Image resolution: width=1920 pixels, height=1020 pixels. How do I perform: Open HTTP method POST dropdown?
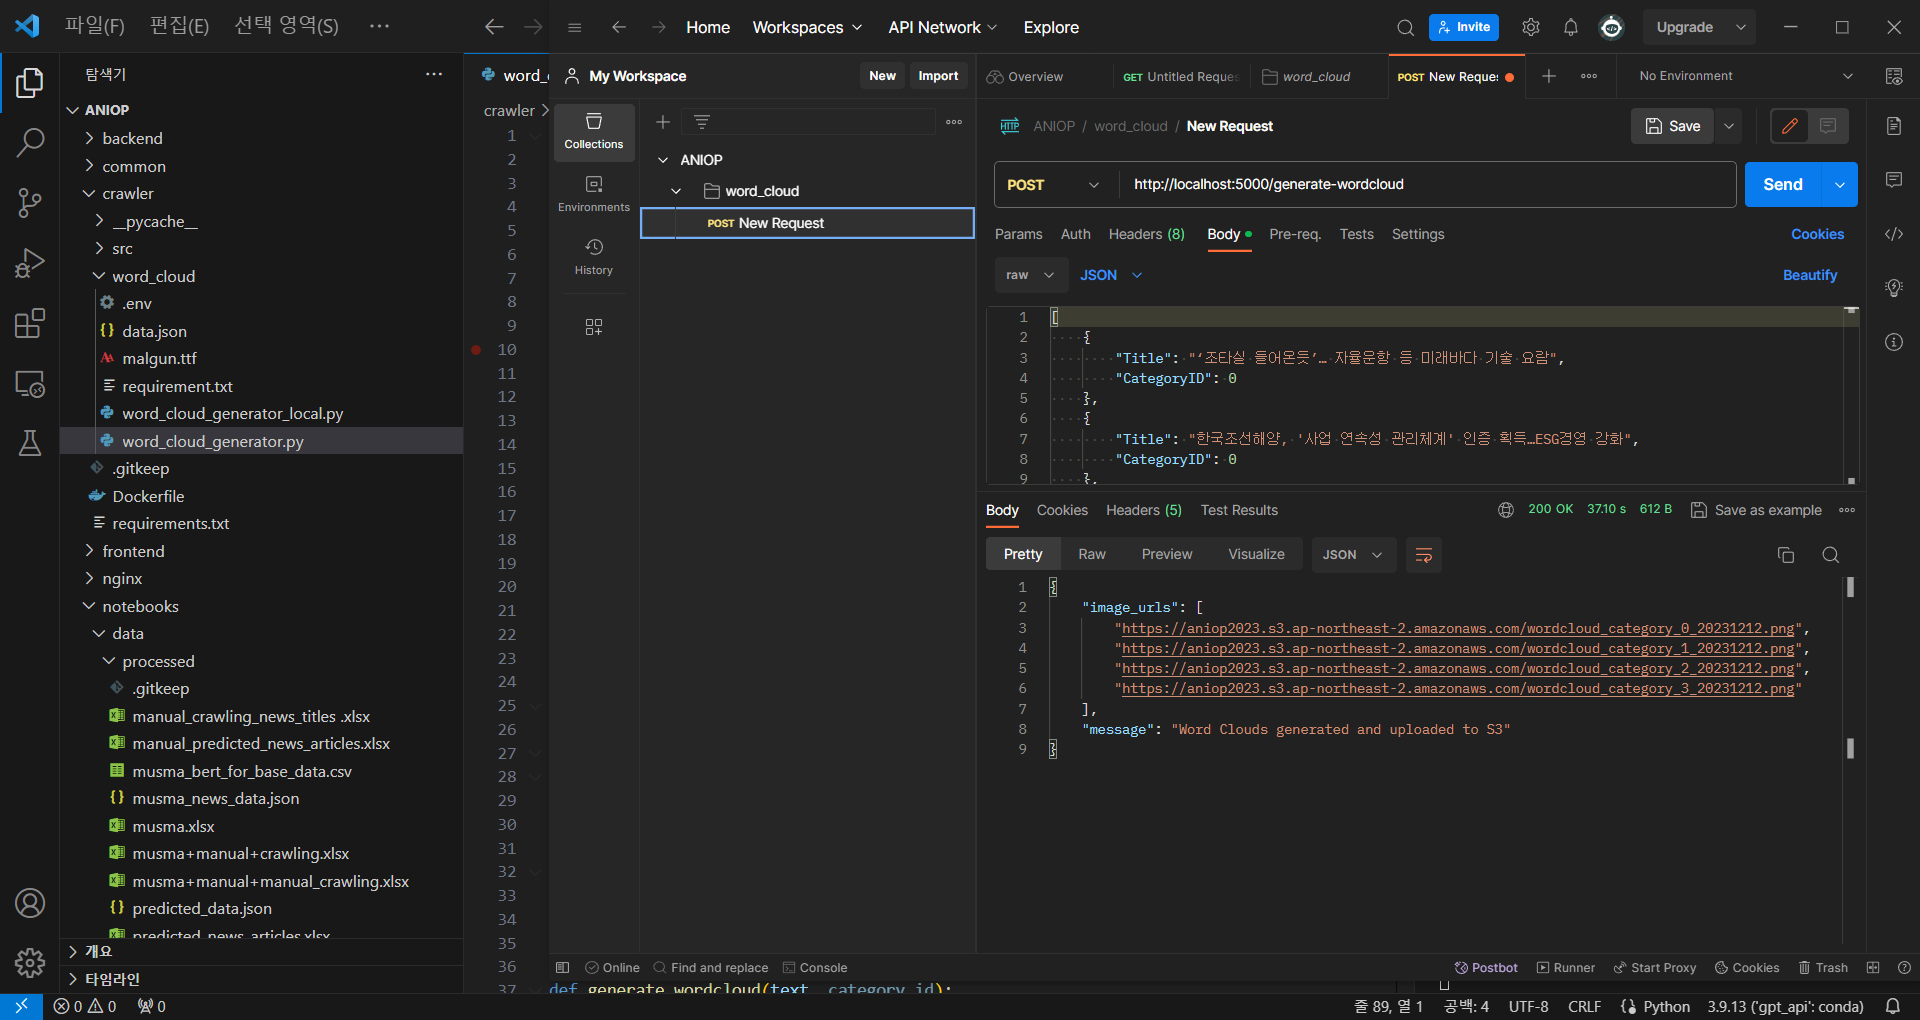coord(1053,185)
